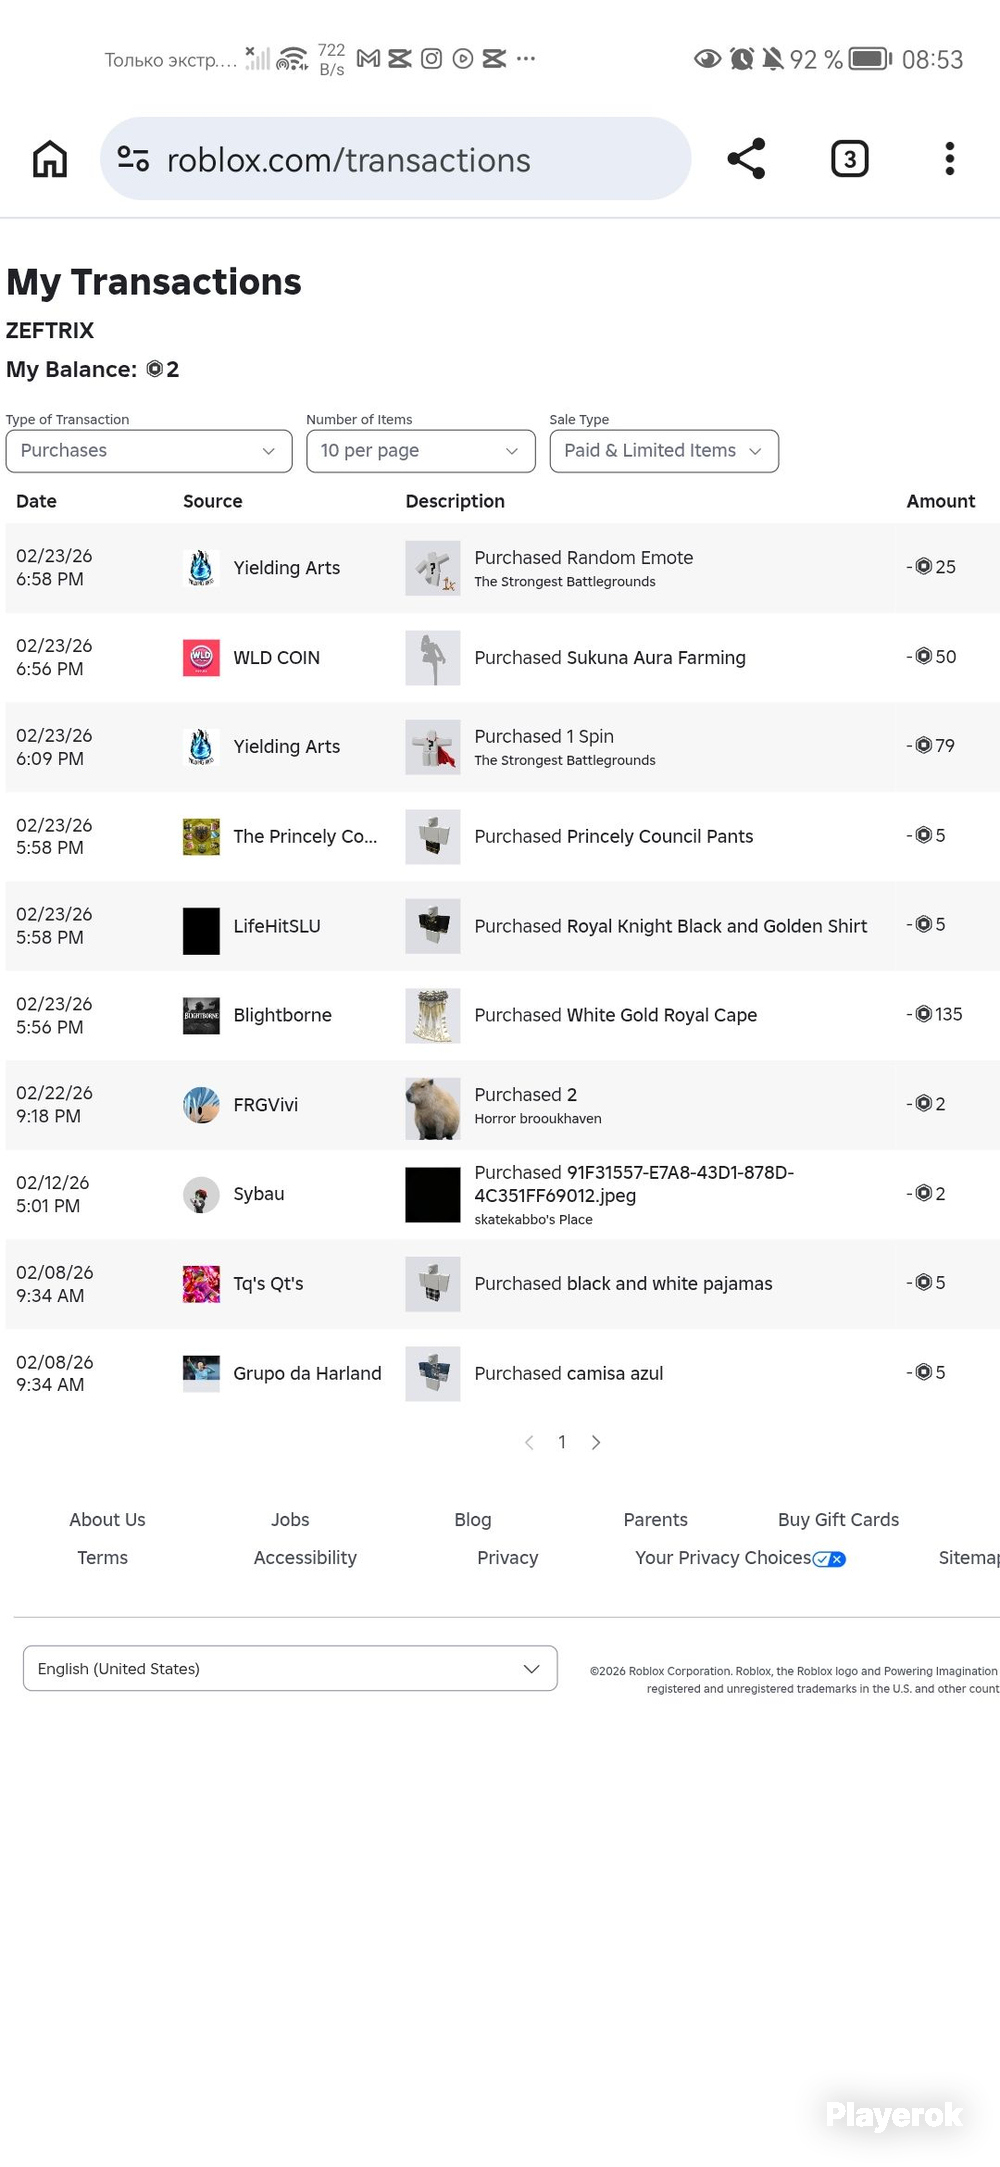Image resolution: width=1000 pixels, height=2167 pixels.
Task: Open English (United States) language selector
Action: (x=290, y=1668)
